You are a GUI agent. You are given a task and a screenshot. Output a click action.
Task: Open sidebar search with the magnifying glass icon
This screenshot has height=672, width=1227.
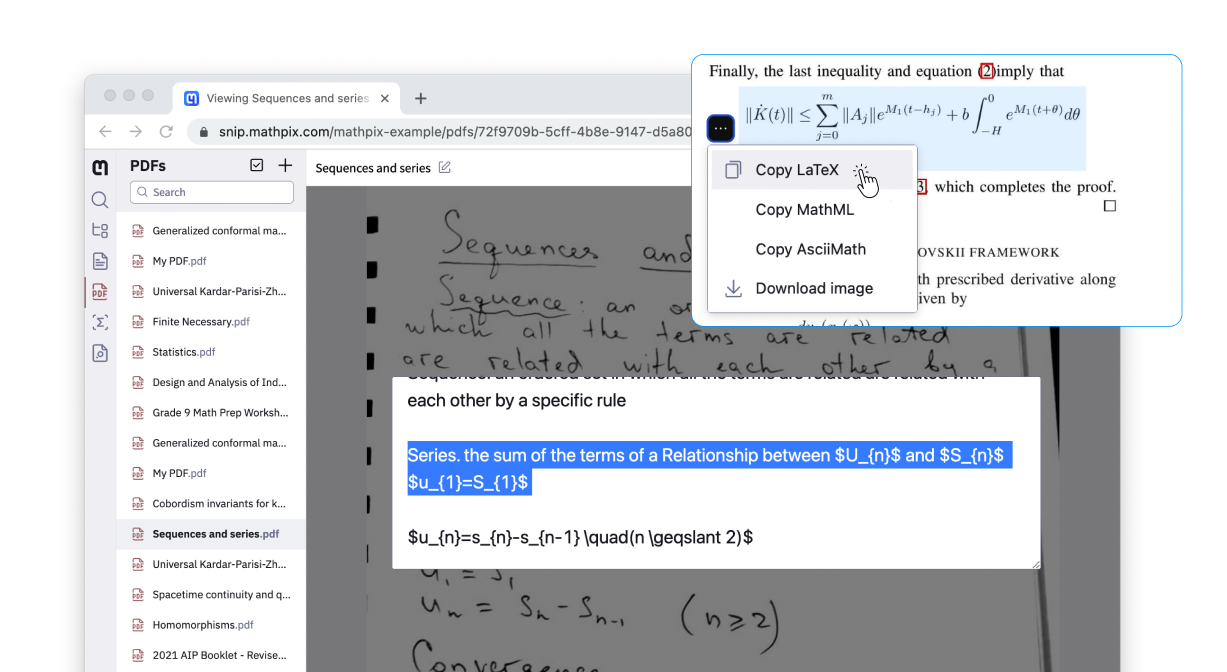[99, 199]
